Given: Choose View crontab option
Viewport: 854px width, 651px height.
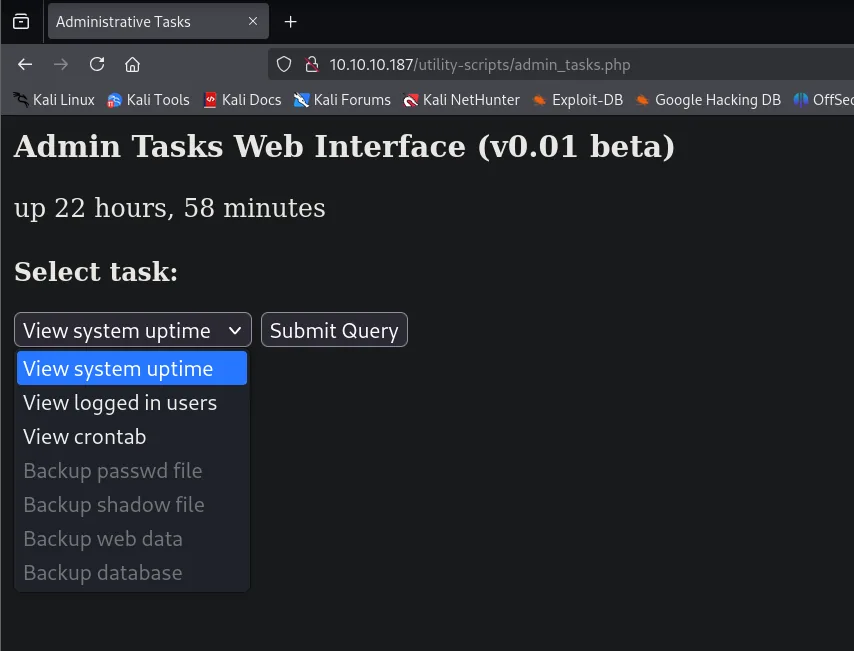Looking at the screenshot, I should coord(132,436).
